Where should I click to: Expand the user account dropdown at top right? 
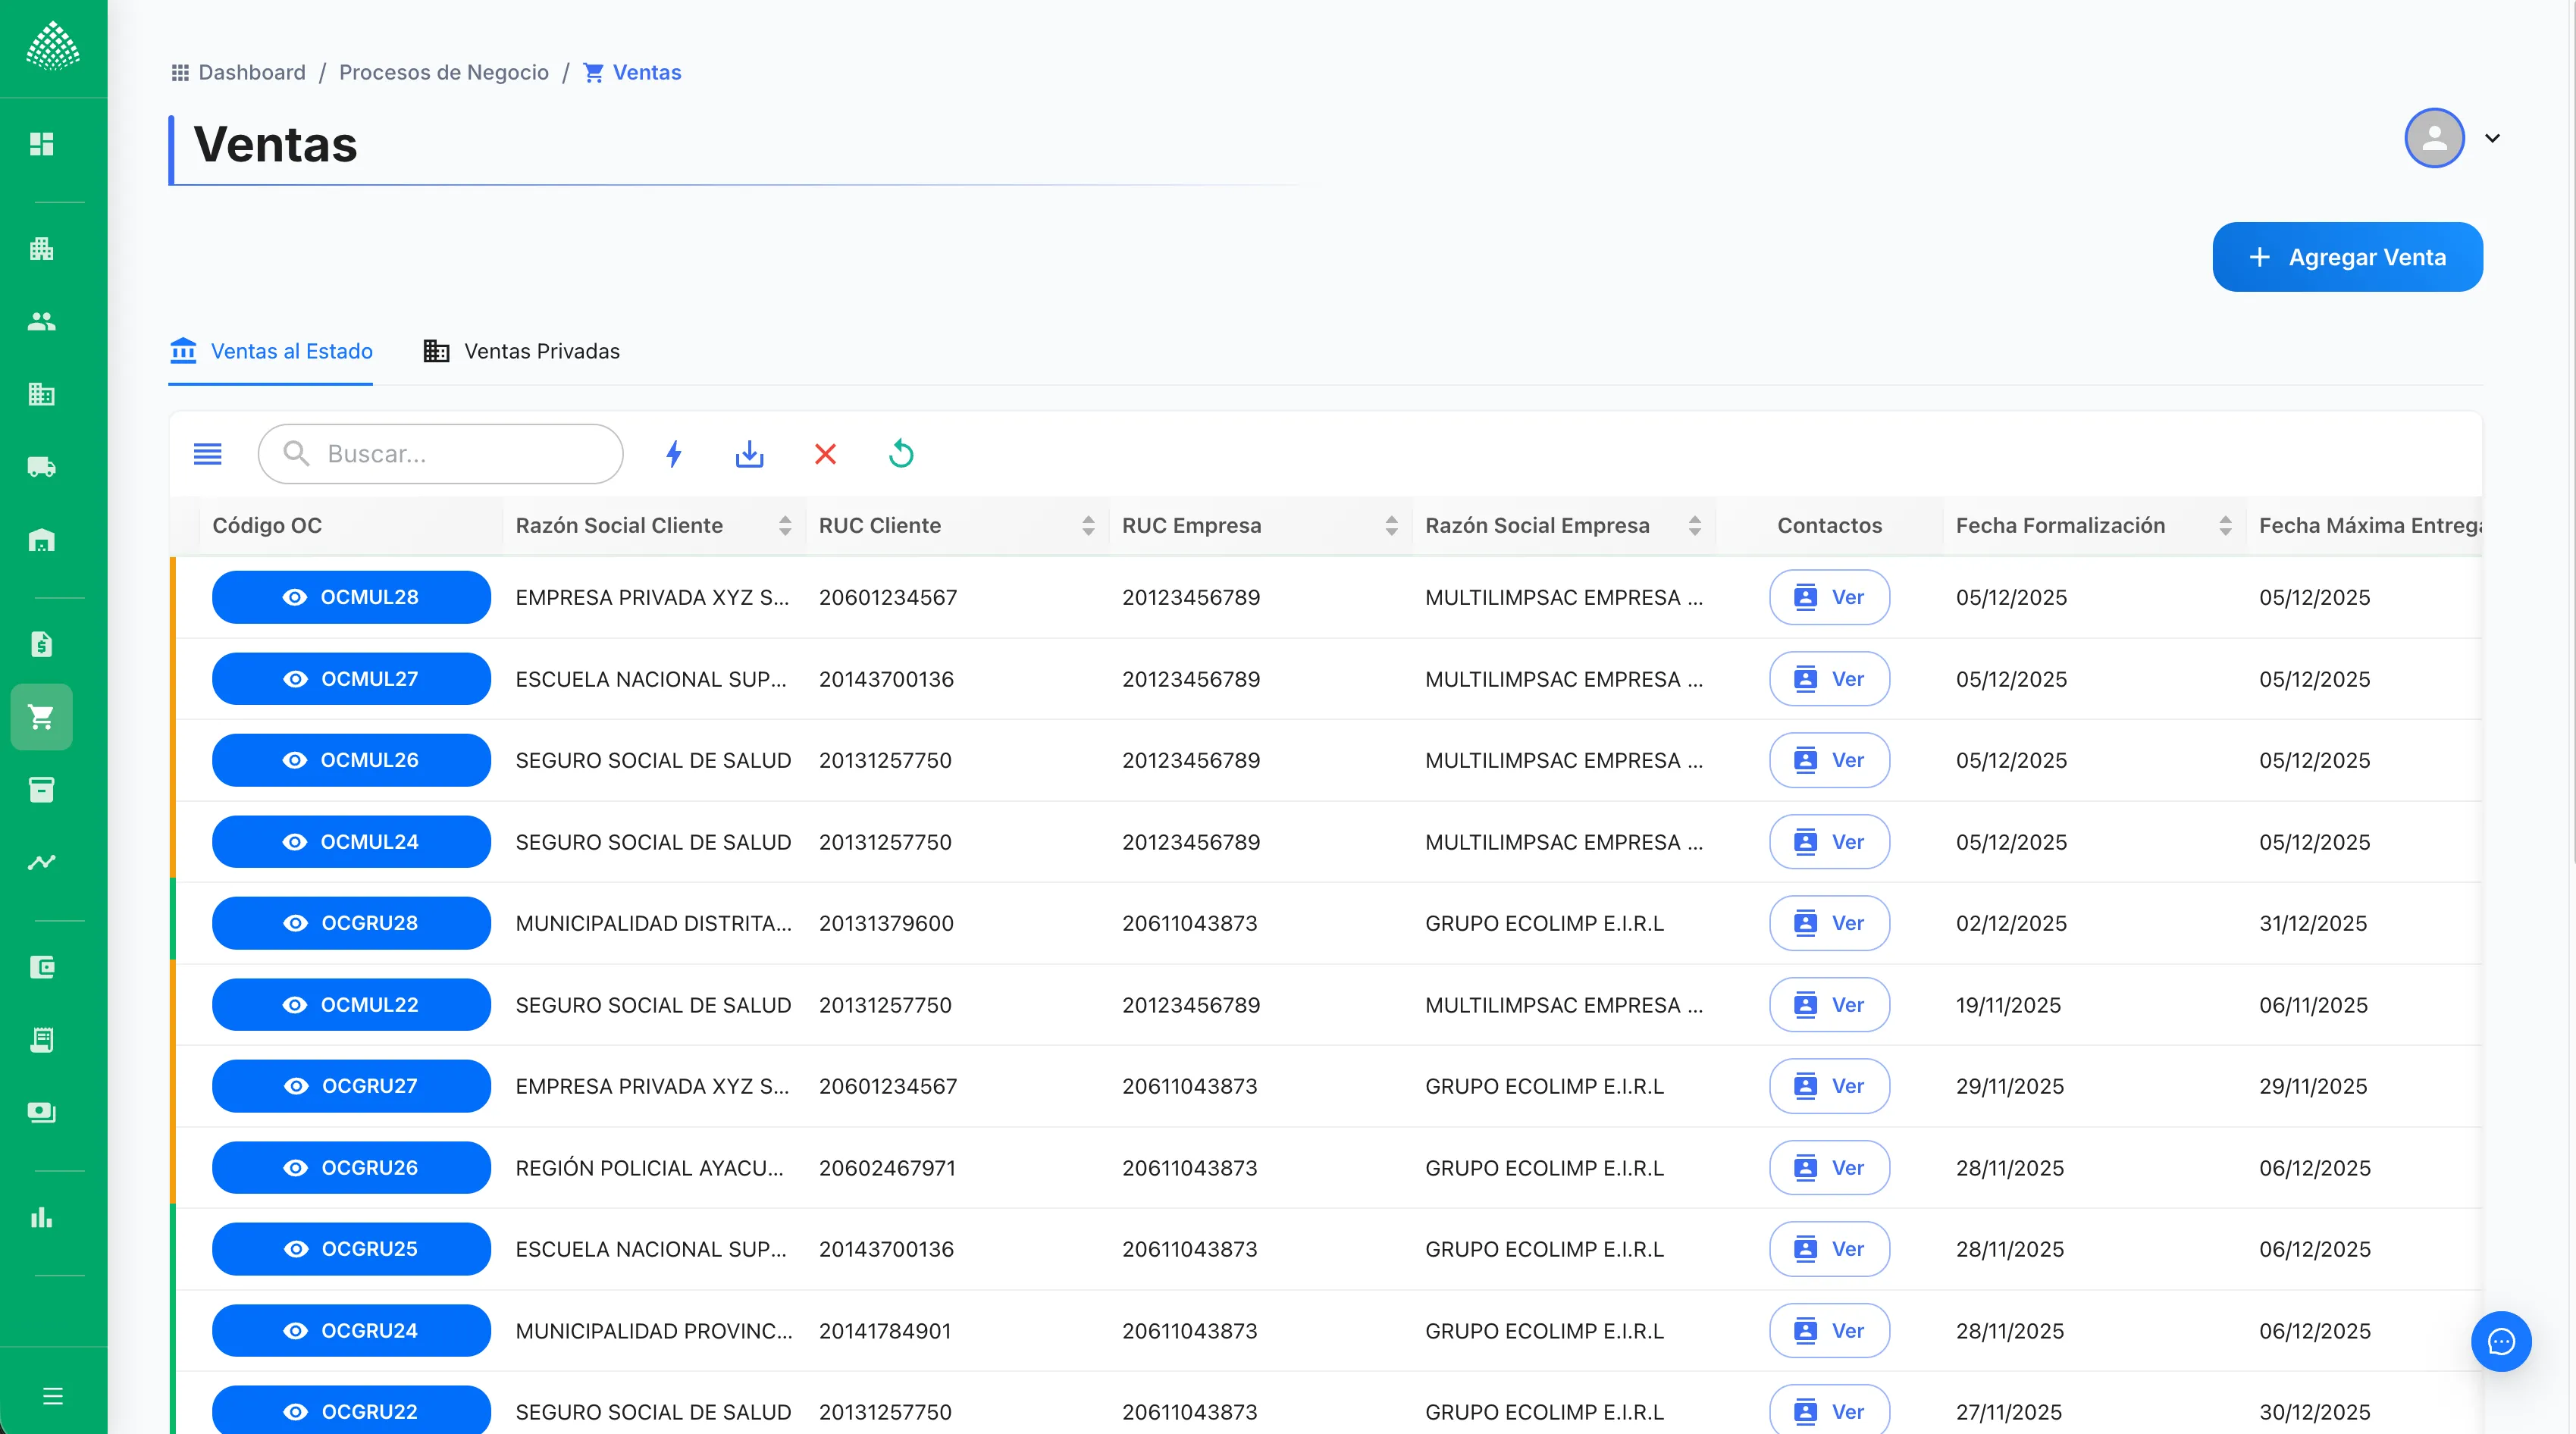[x=2493, y=139]
